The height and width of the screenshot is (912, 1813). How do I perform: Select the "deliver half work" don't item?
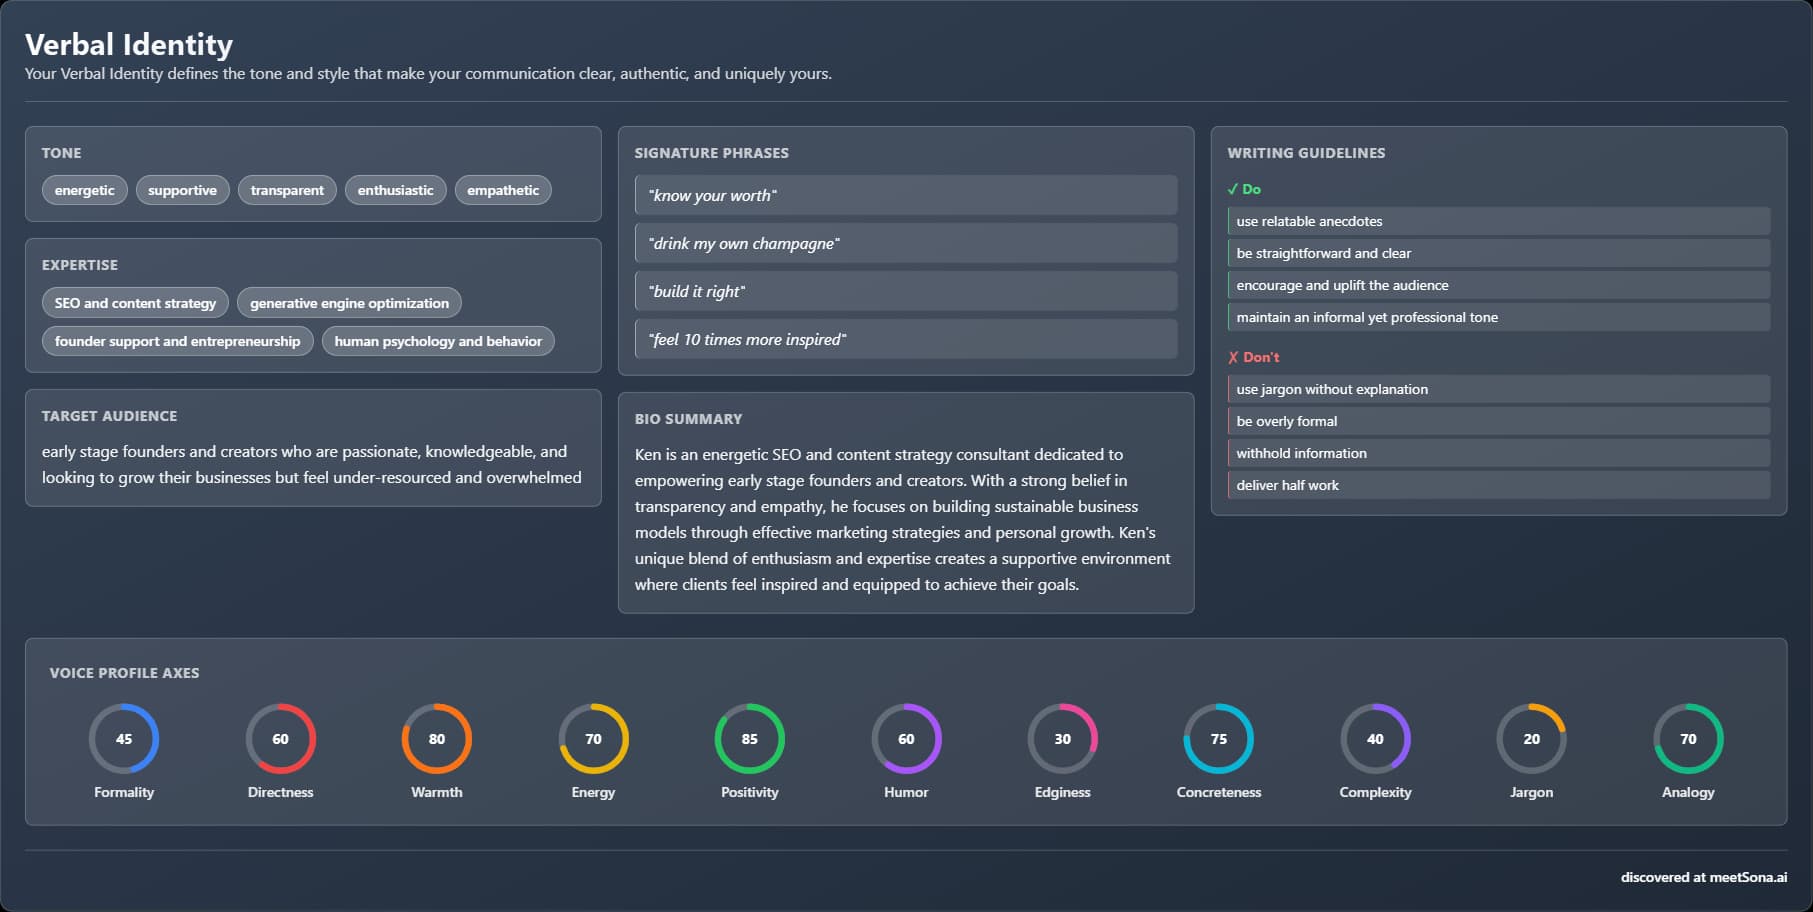[1498, 485]
